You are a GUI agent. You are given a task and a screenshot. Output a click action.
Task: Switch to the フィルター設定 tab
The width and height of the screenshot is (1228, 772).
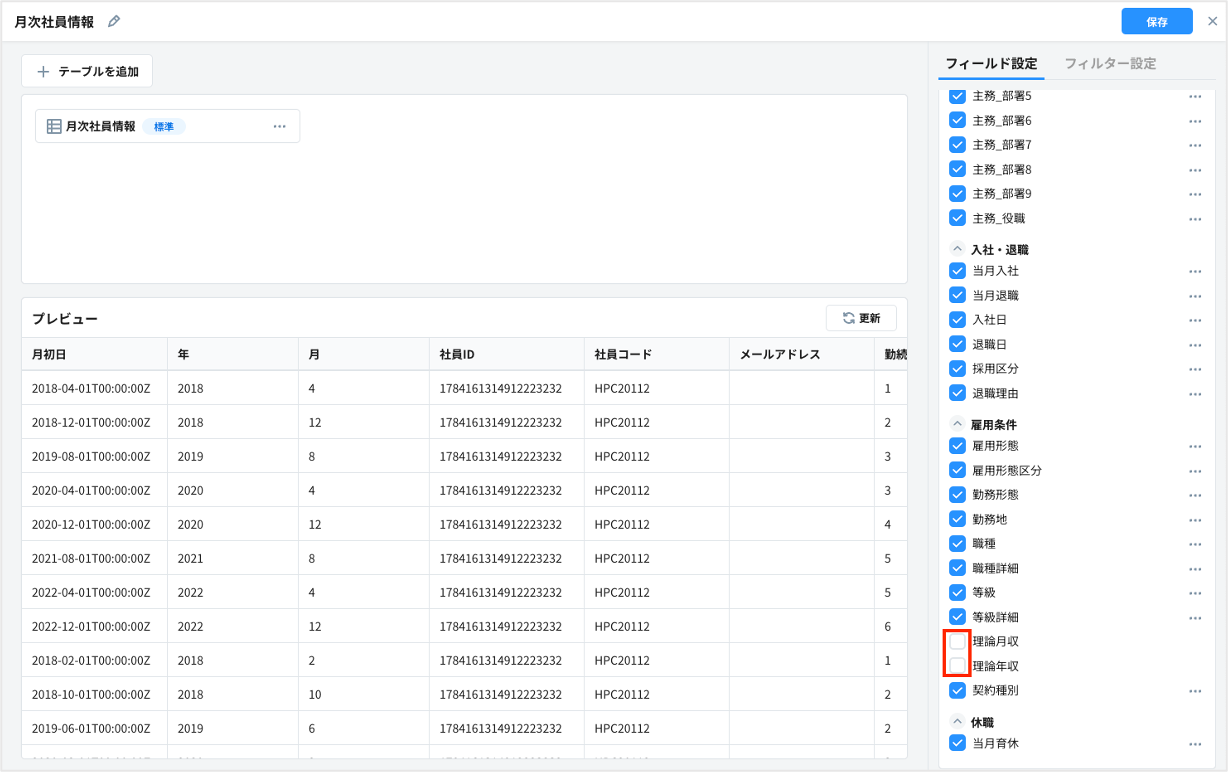click(x=1109, y=64)
